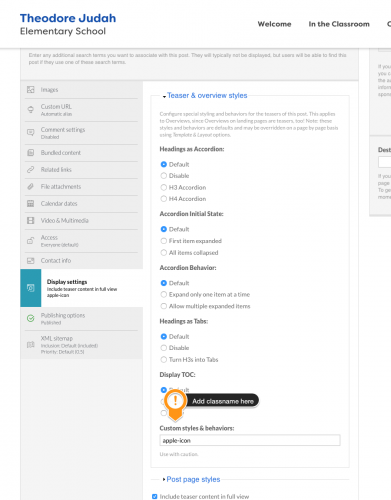Open In the Classroom menu

pos(339,24)
